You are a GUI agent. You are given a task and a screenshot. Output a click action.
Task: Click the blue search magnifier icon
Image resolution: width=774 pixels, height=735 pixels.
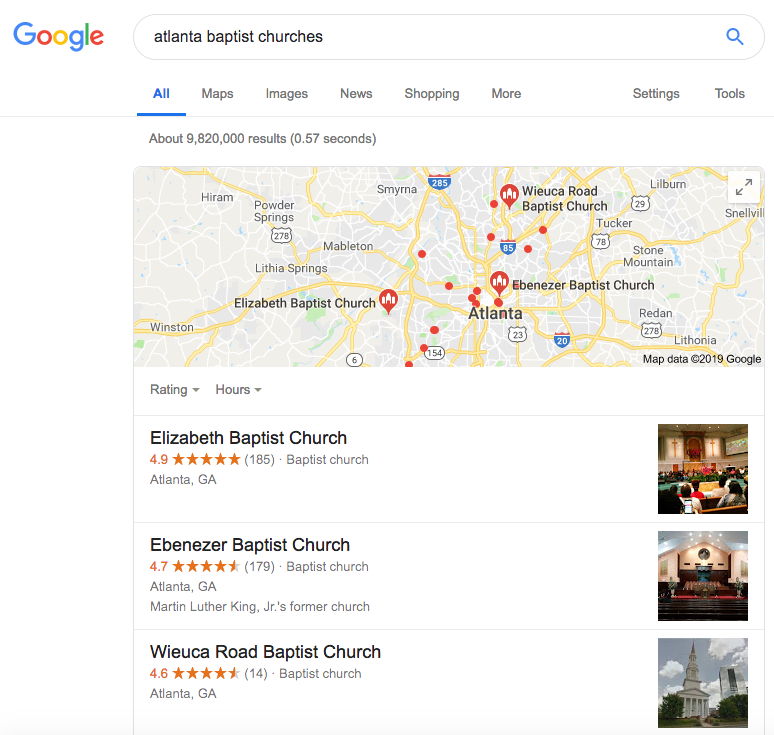734,37
